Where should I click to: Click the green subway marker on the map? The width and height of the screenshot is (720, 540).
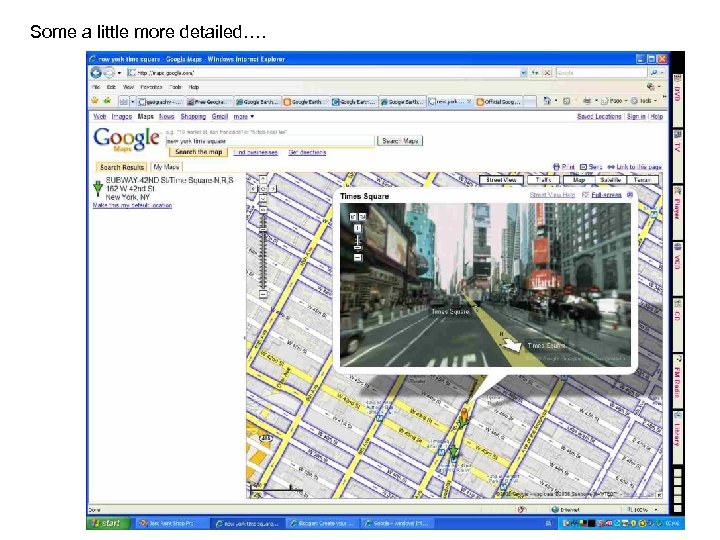pyautogui.click(x=453, y=451)
